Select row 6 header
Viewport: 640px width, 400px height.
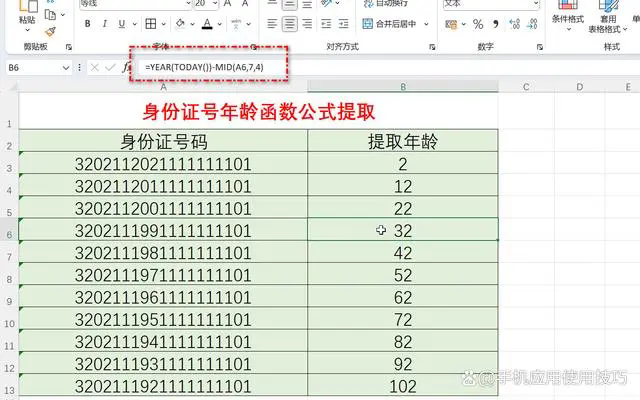(x=9, y=231)
